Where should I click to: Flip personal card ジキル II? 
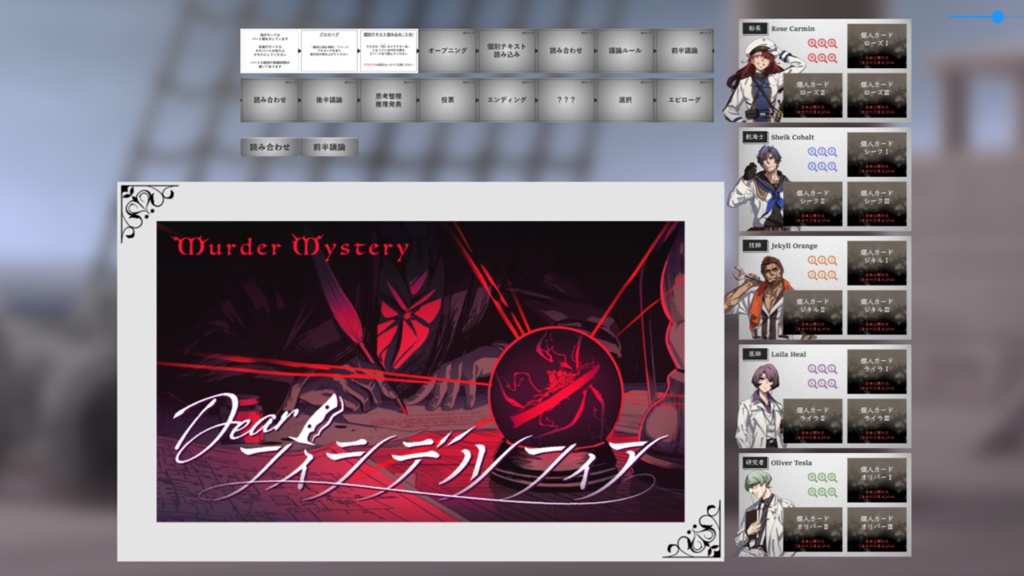click(812, 313)
